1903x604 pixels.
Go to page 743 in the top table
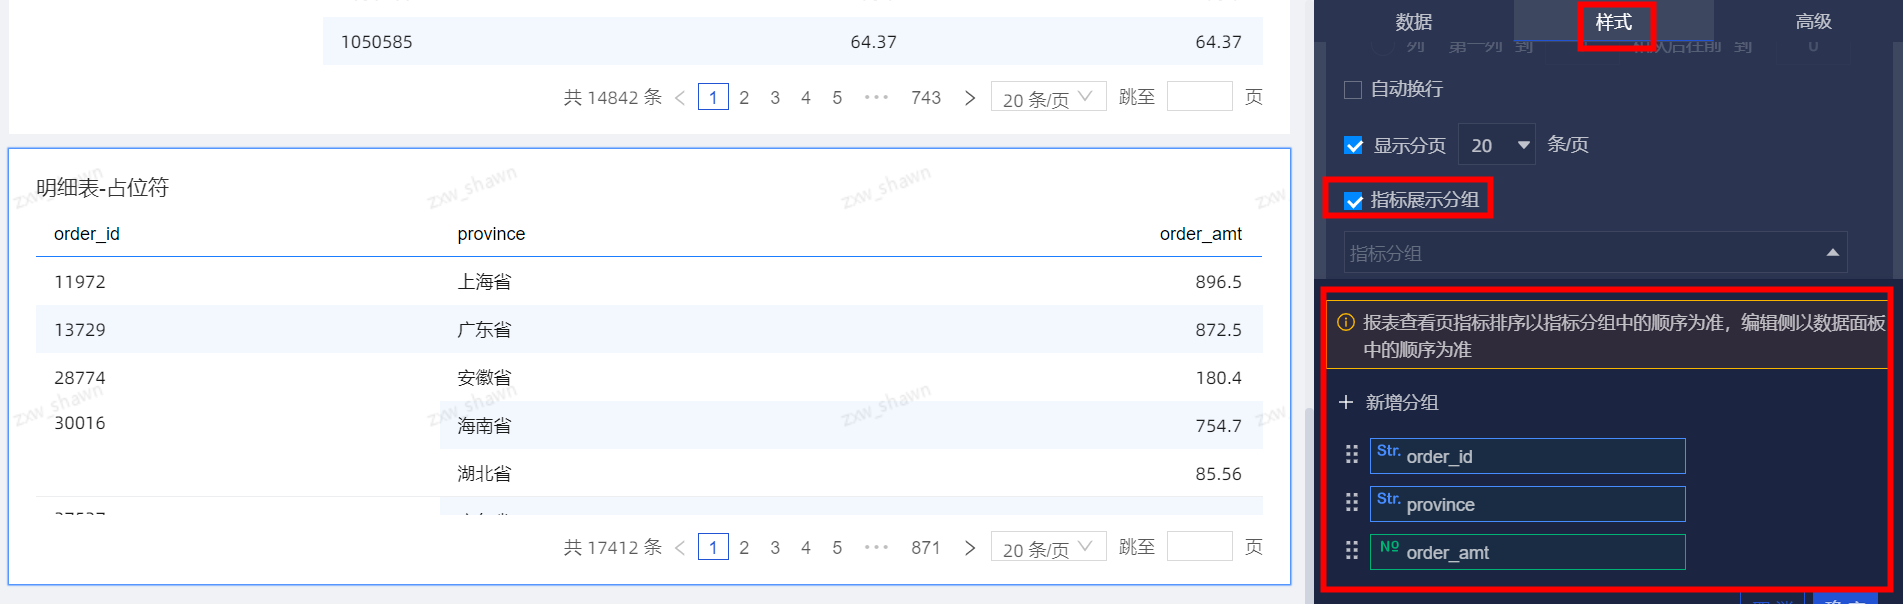pos(925,98)
